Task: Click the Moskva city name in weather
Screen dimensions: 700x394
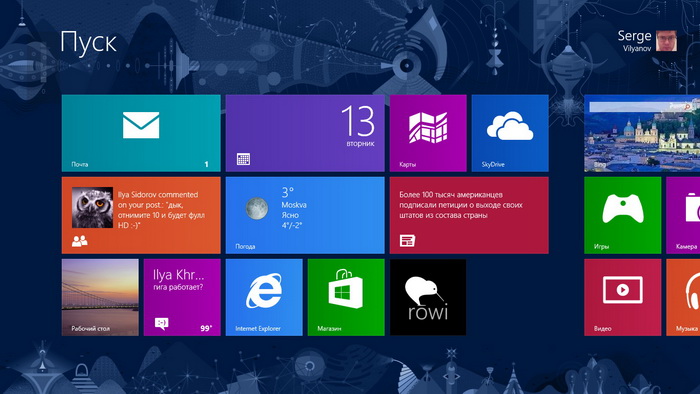Action: 294,205
